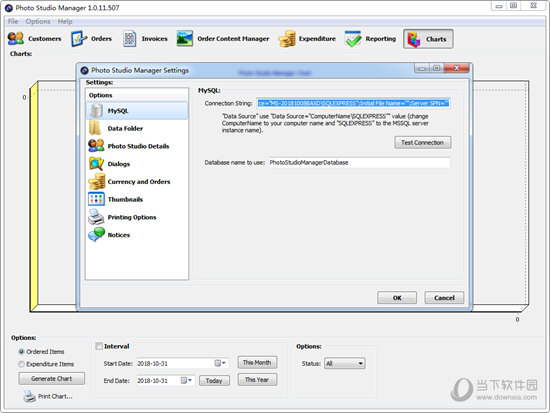This screenshot has height=413, width=550.
Task: Click the Test Connection button
Action: coord(423,142)
